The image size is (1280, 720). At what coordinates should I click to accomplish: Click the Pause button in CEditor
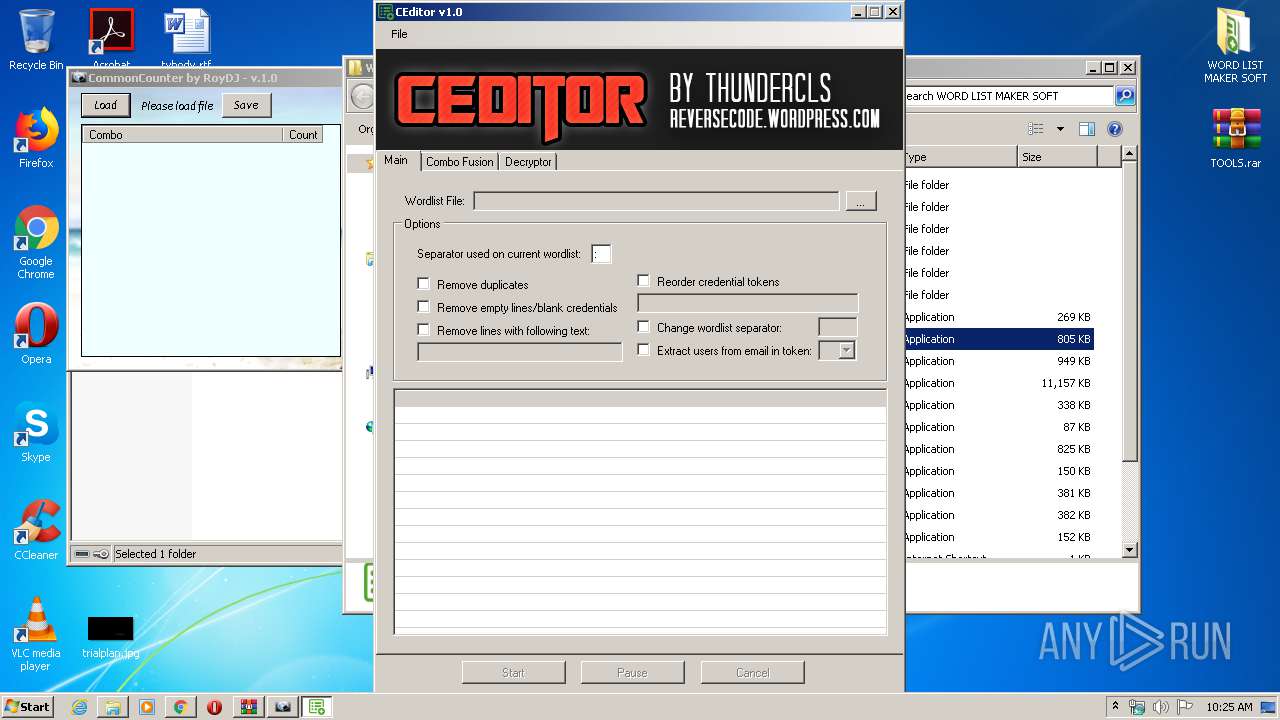tap(632, 672)
